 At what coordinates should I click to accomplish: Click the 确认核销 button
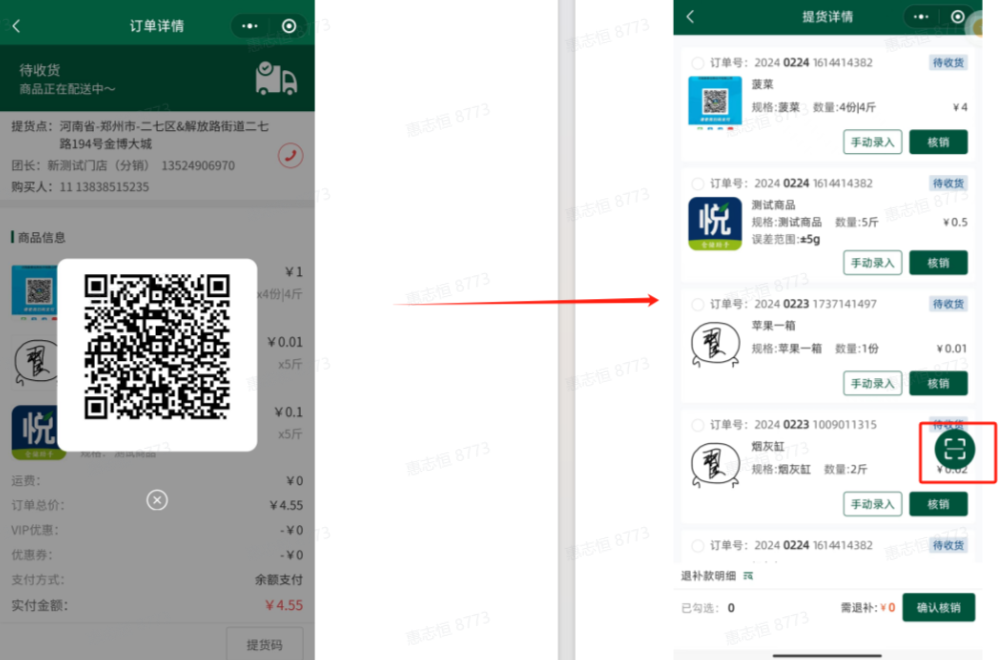click(938, 608)
